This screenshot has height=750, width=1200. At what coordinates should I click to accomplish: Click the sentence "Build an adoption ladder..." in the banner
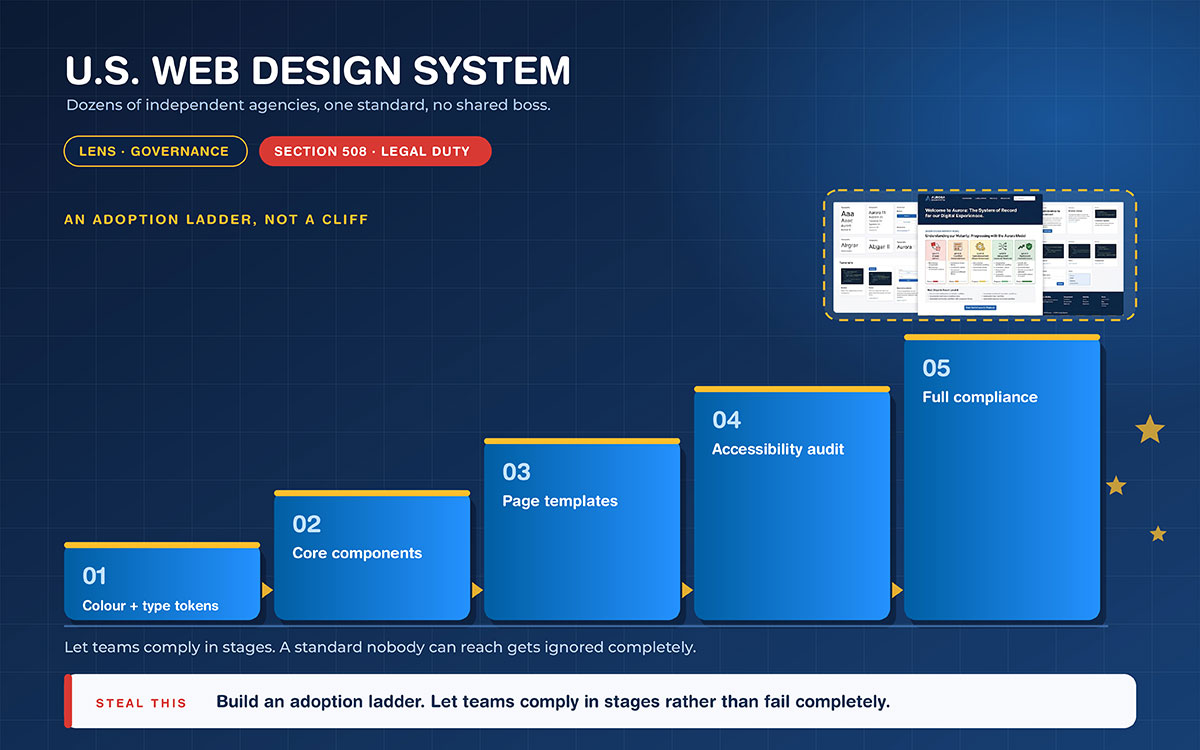553,702
